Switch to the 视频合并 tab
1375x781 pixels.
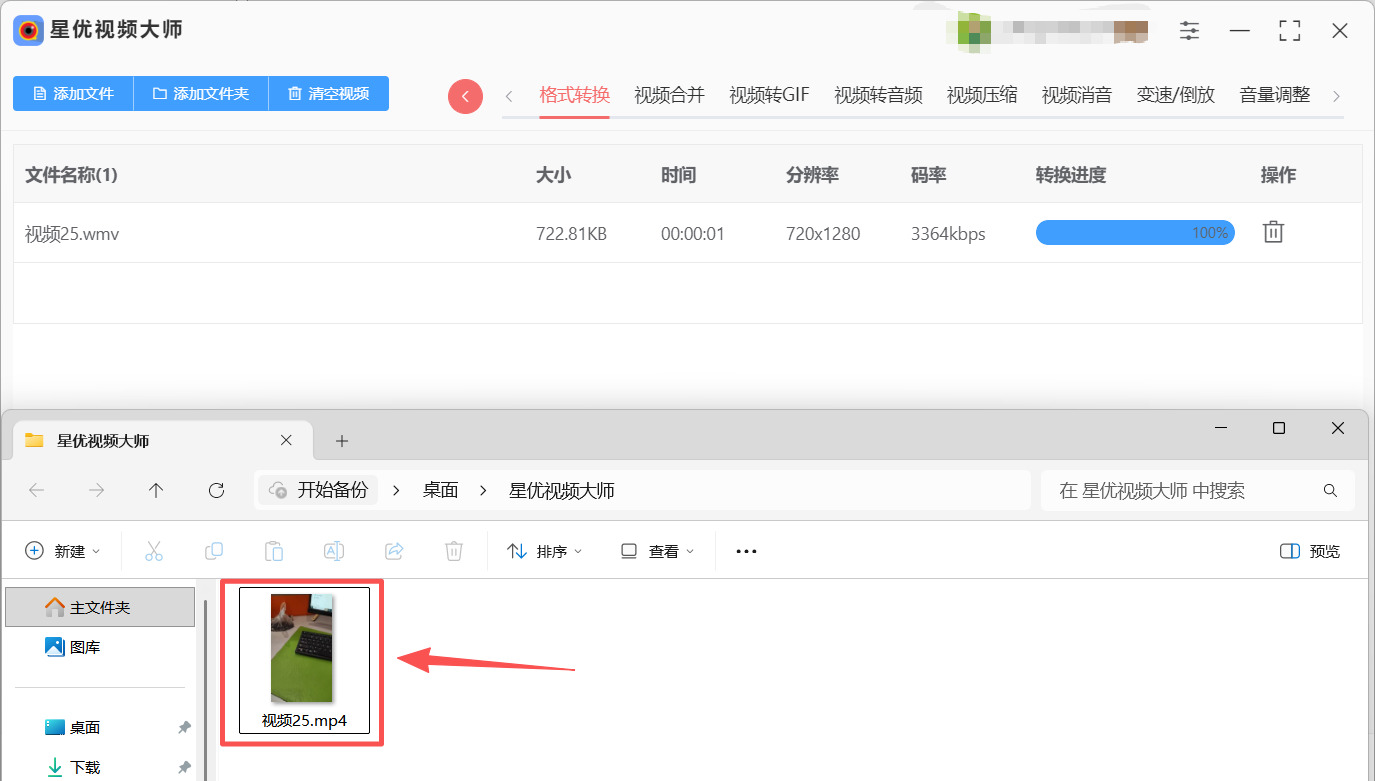point(669,95)
